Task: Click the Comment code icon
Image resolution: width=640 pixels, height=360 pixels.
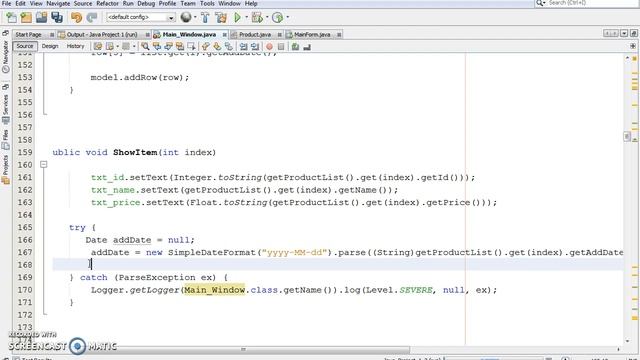Action: click(295, 47)
